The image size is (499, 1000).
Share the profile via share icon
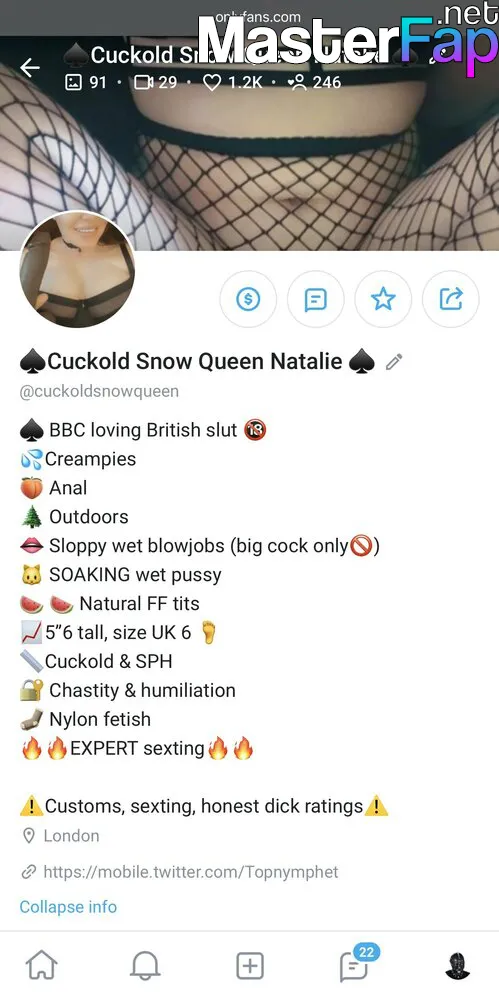pyautogui.click(x=451, y=299)
